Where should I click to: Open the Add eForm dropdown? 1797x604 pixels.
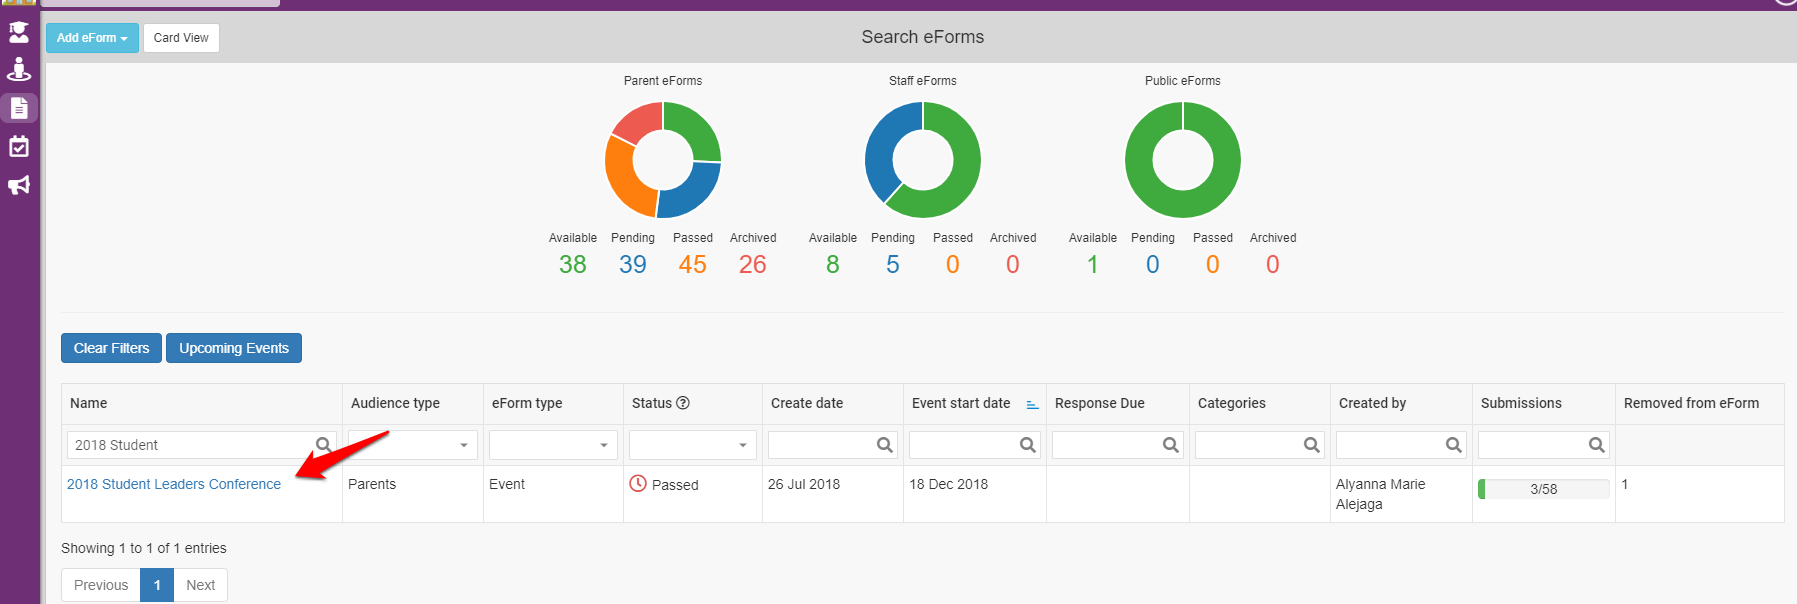[92, 38]
